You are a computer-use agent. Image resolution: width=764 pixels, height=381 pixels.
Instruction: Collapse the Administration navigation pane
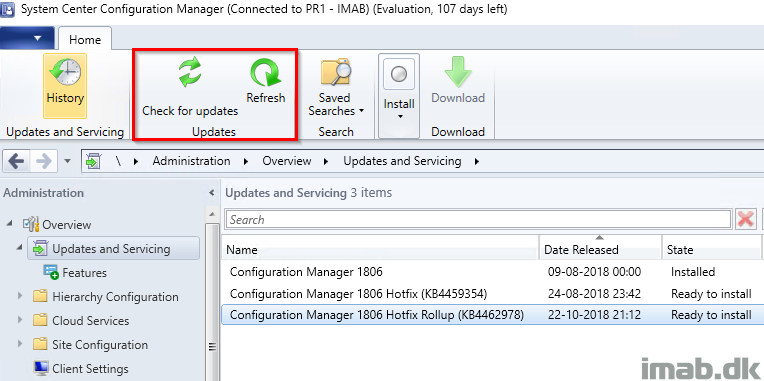(211, 193)
